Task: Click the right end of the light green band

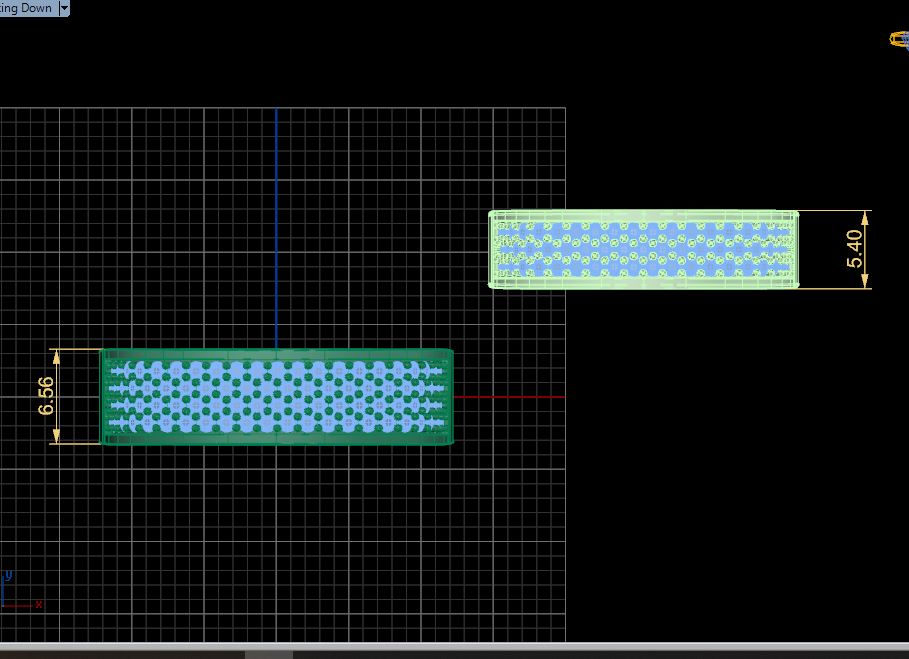Action: click(794, 249)
